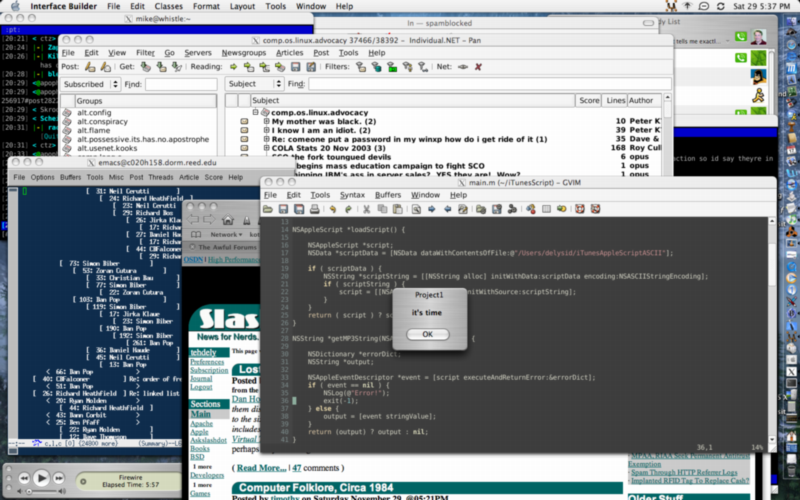
Task: Open Newsgroups menu in Pan
Action: coord(244,53)
